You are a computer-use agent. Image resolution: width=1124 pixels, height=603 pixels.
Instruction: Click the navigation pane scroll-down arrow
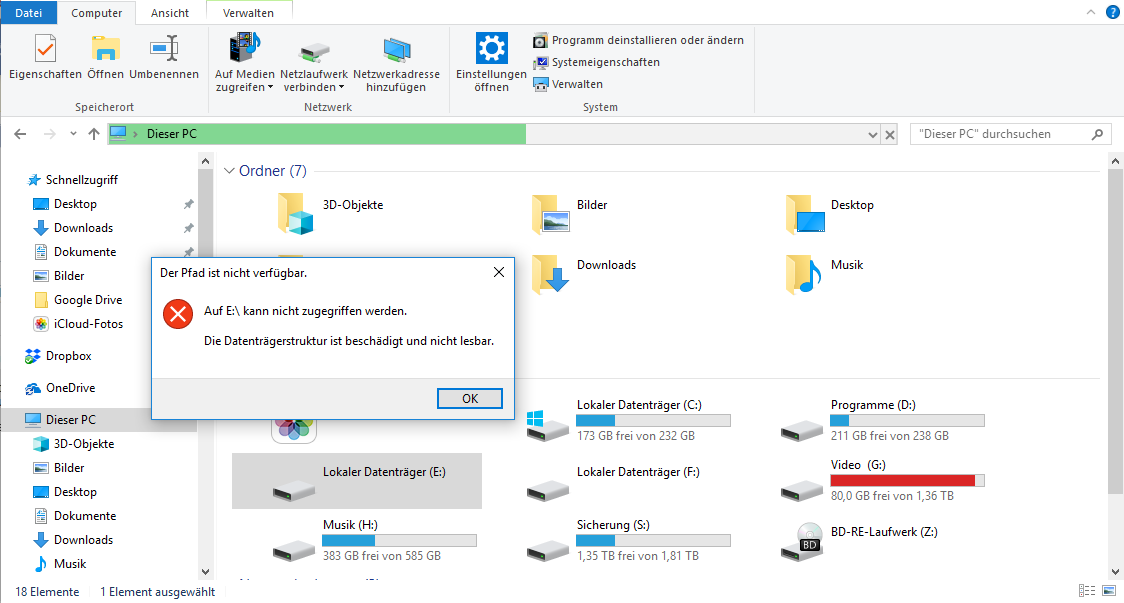pyautogui.click(x=205, y=571)
